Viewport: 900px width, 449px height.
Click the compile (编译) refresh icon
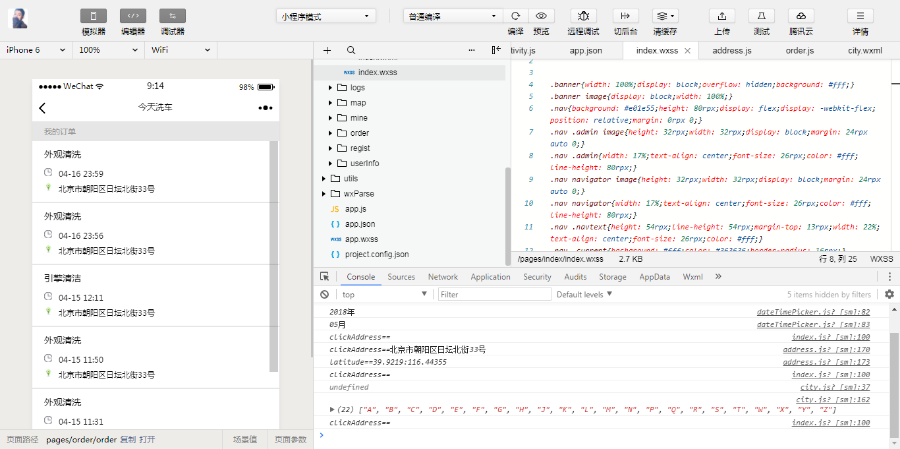515,16
